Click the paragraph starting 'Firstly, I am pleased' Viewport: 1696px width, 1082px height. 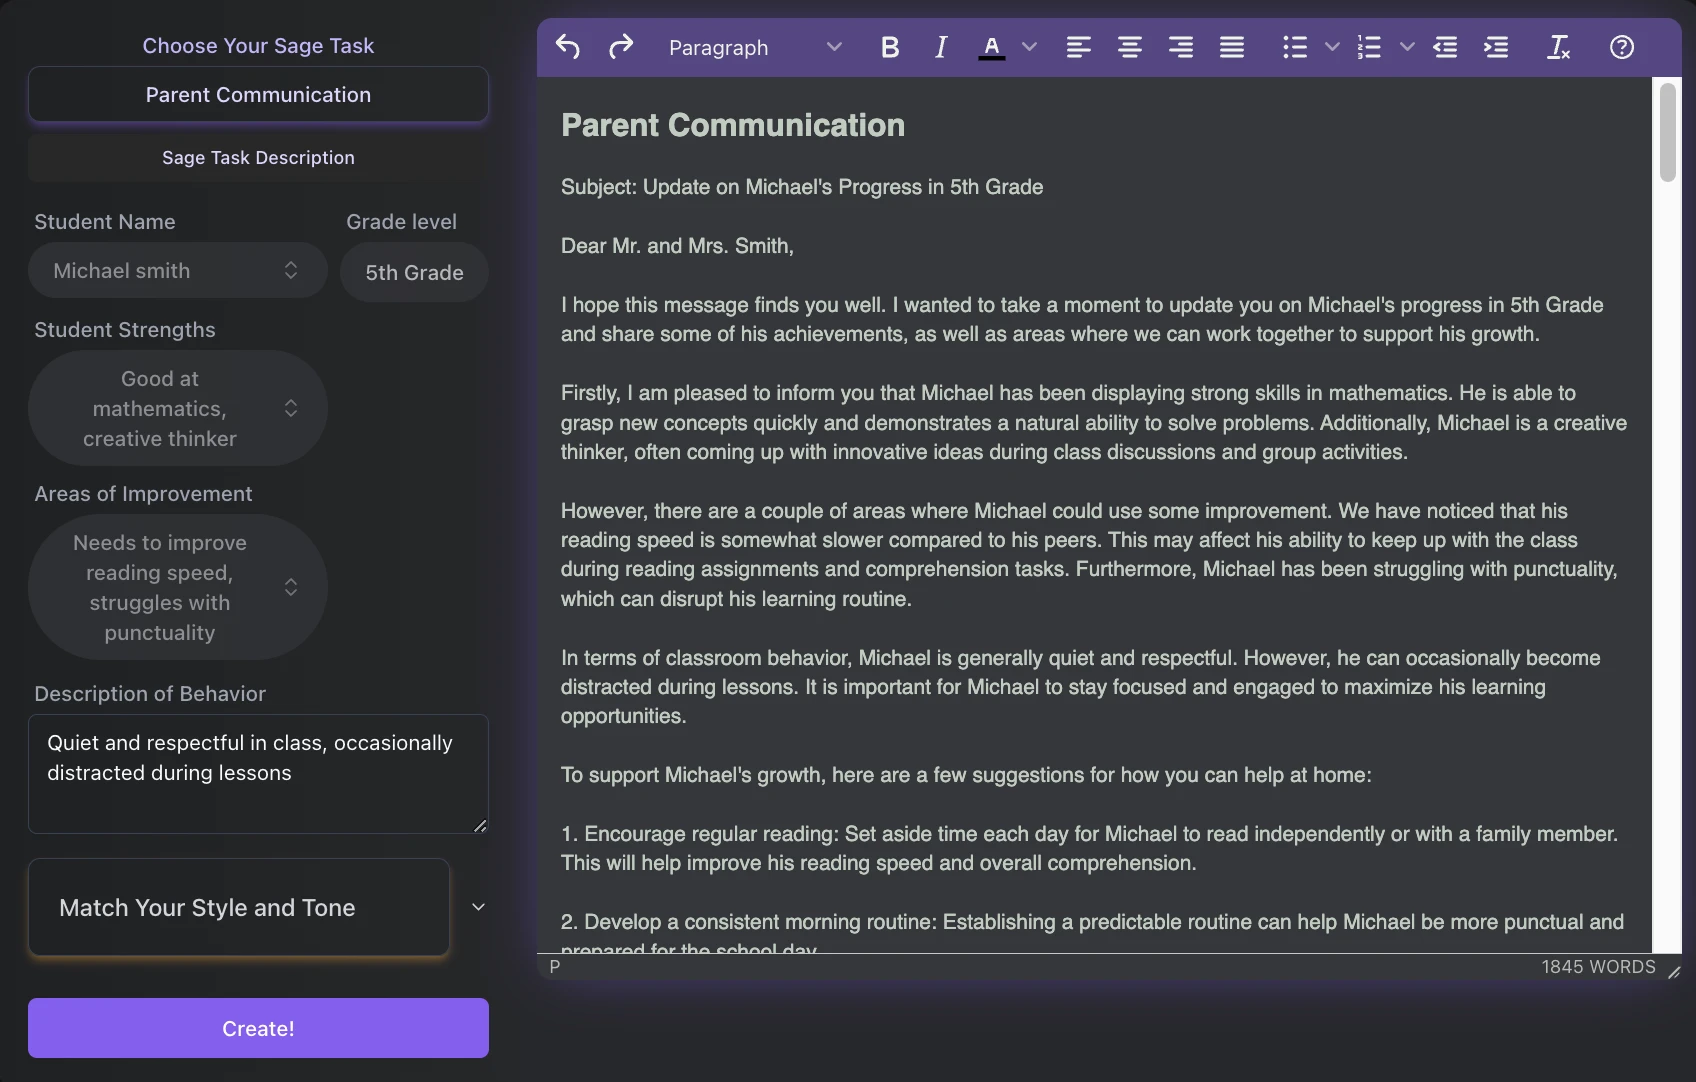1094,422
